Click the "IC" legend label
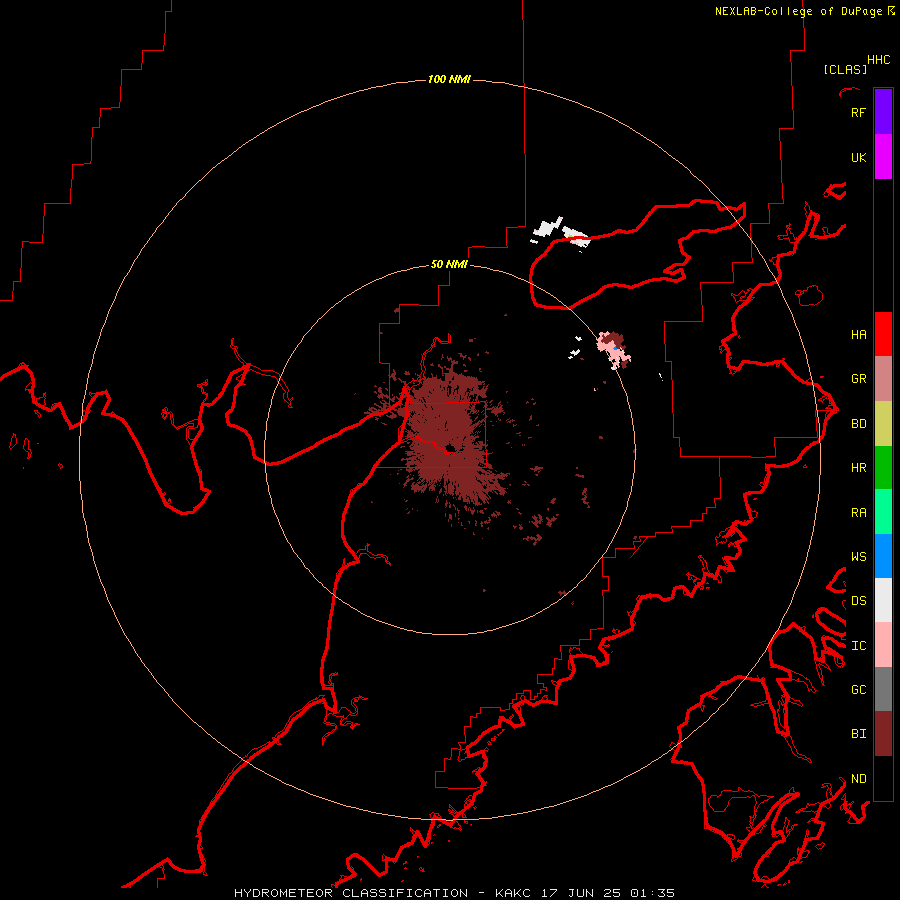 tap(858, 645)
